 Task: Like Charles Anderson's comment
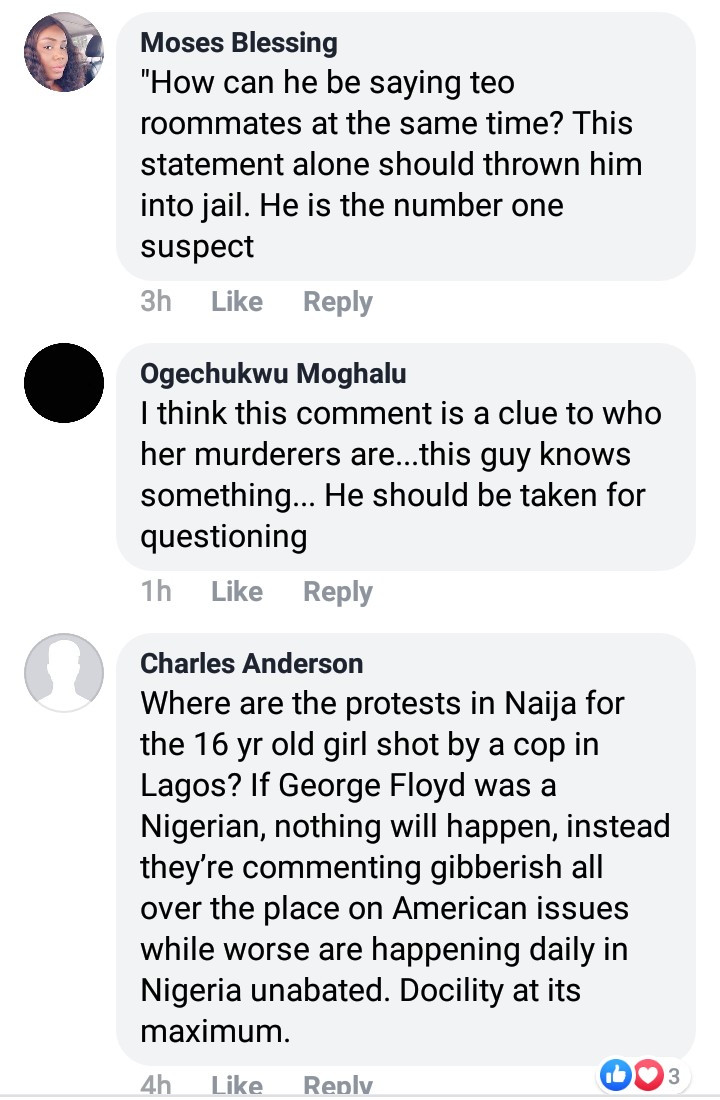click(237, 1085)
